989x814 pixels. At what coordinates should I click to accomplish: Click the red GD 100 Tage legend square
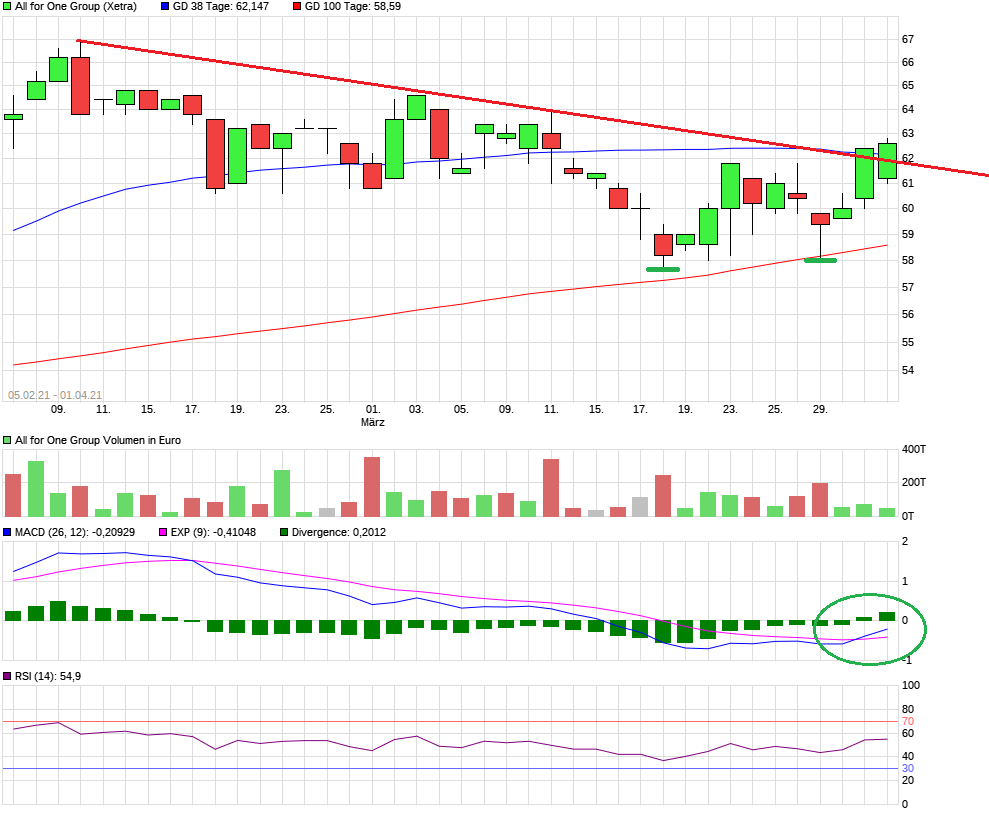[x=297, y=6]
